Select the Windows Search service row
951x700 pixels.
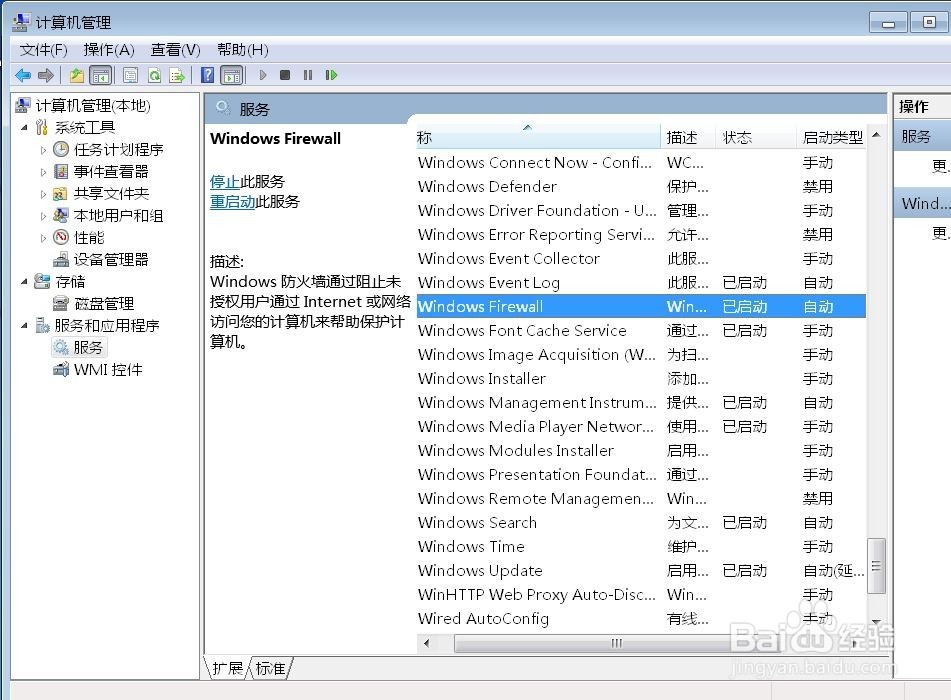tap(641, 523)
